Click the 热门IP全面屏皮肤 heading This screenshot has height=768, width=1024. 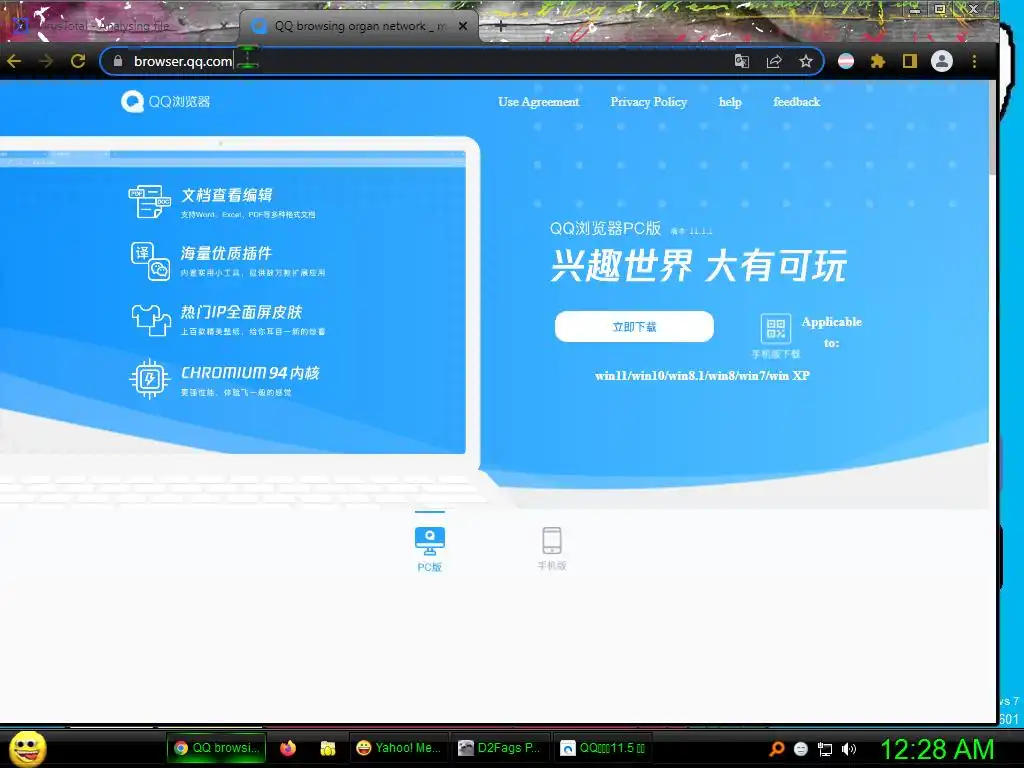pos(241,312)
